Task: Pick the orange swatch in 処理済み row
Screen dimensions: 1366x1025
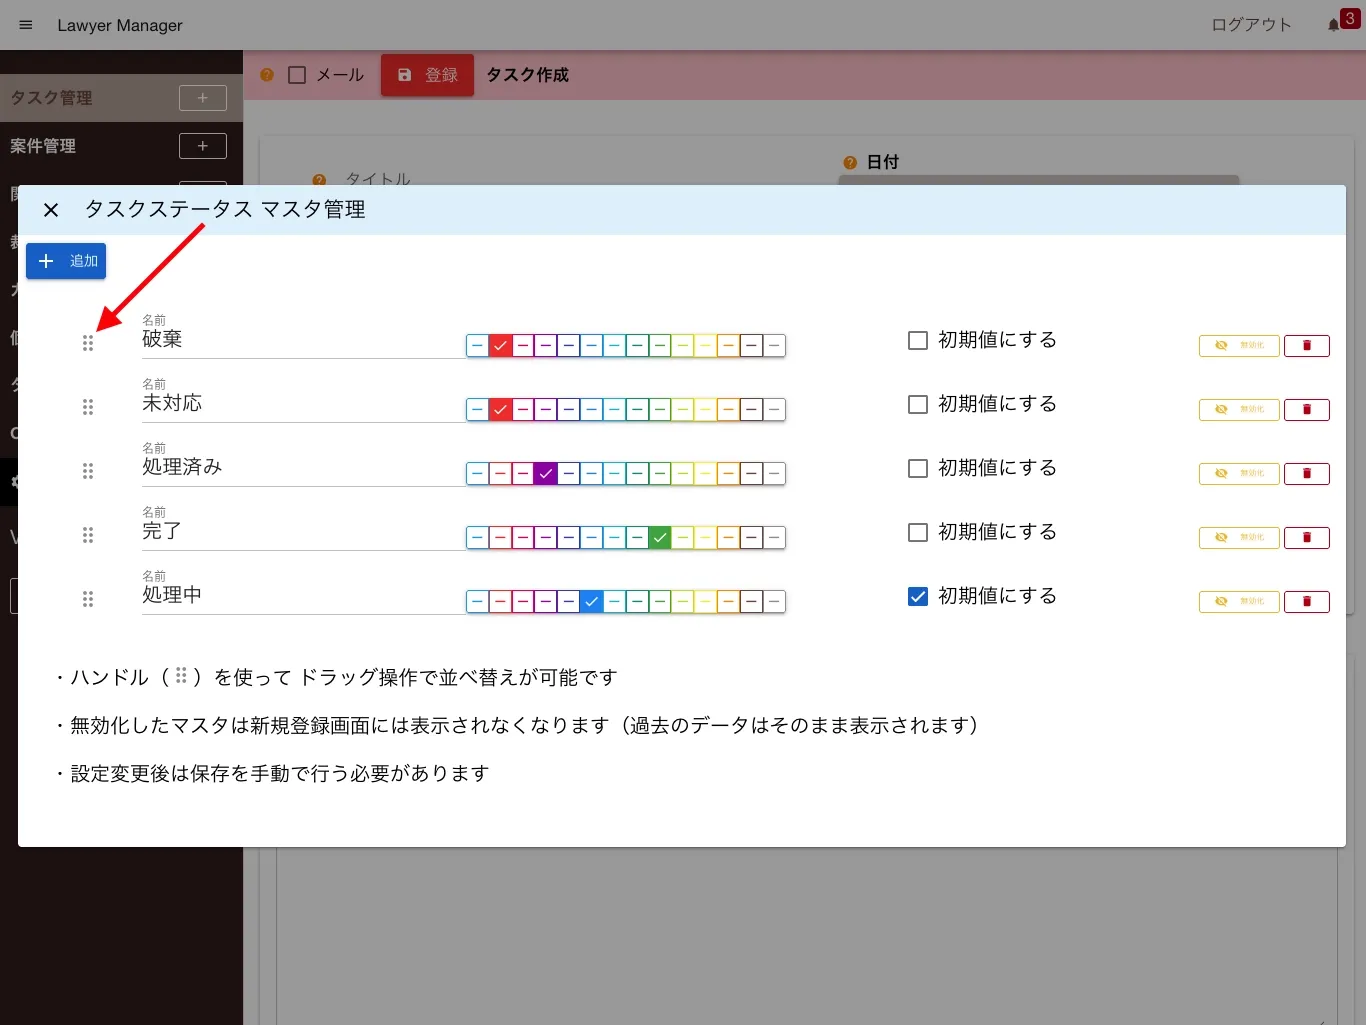Action: point(728,474)
